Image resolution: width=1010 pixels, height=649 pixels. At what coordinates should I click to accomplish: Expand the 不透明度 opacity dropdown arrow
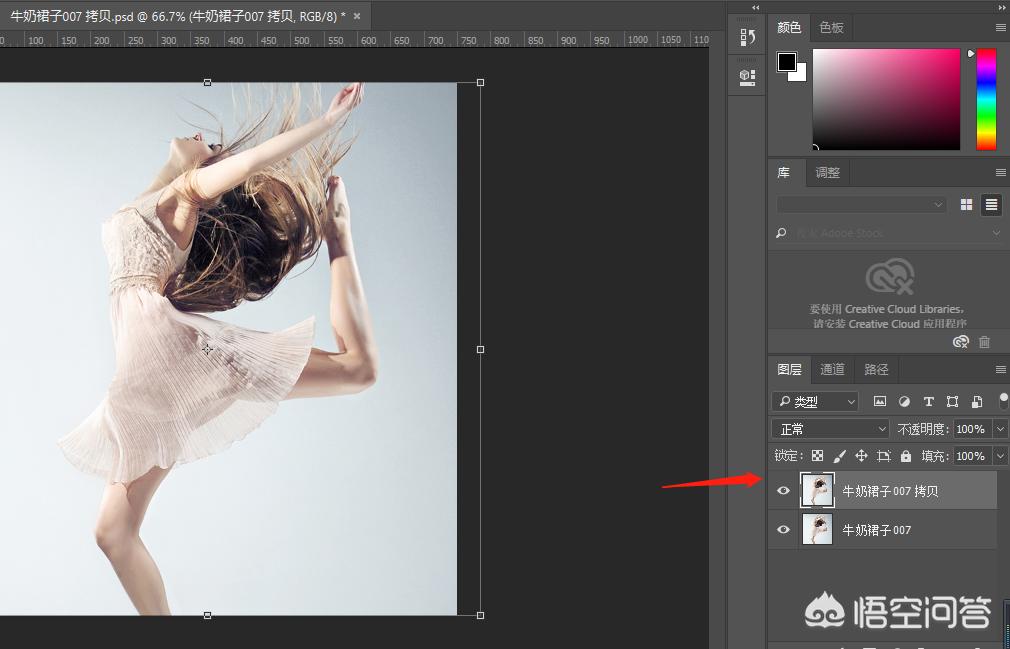[1001, 429]
